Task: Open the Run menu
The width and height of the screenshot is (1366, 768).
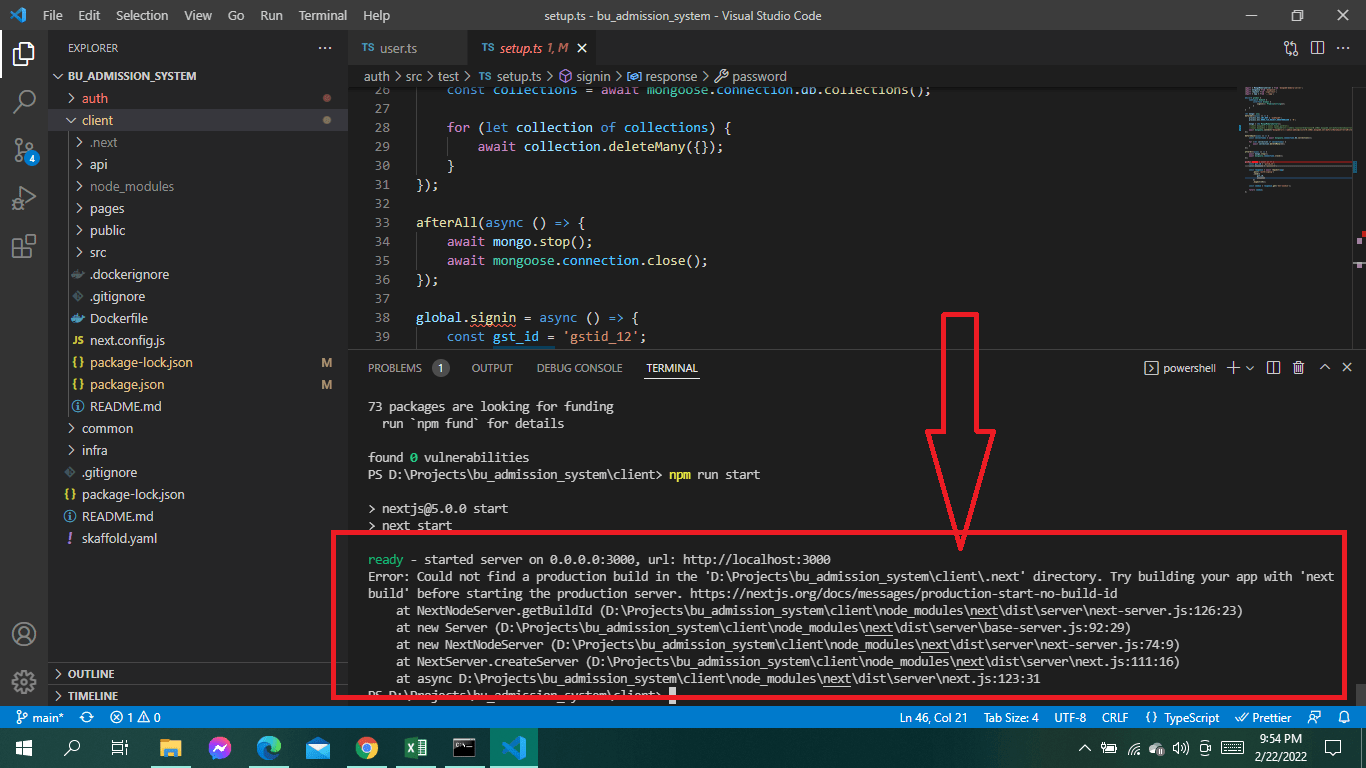Action: 271,16
